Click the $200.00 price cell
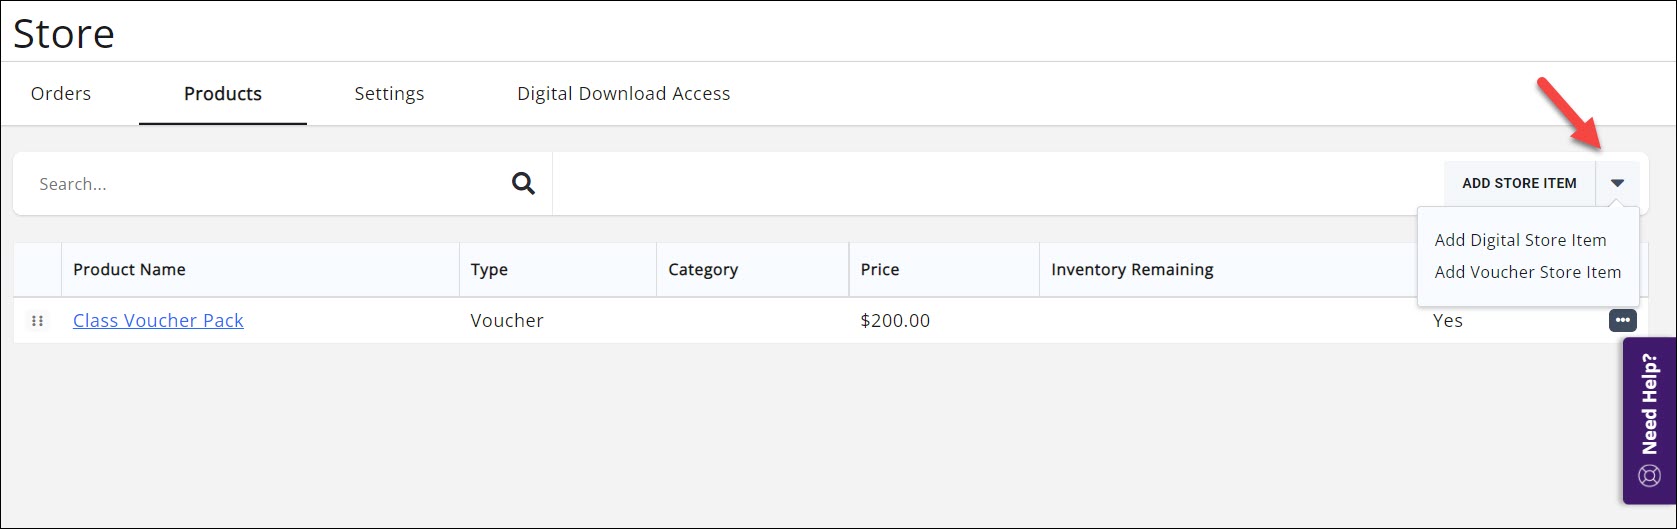 (895, 321)
